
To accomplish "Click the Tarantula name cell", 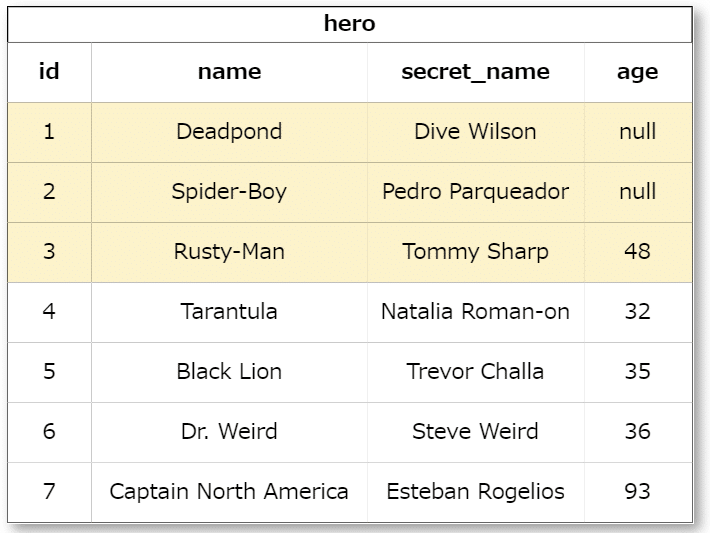I will (229, 311).
